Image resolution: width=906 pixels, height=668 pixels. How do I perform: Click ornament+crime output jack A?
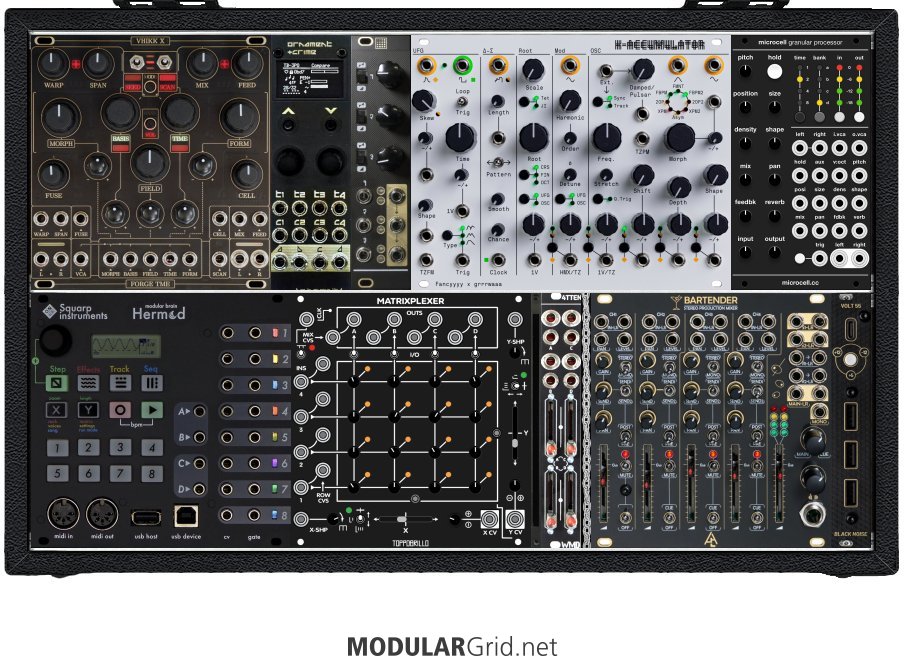[x=280, y=263]
